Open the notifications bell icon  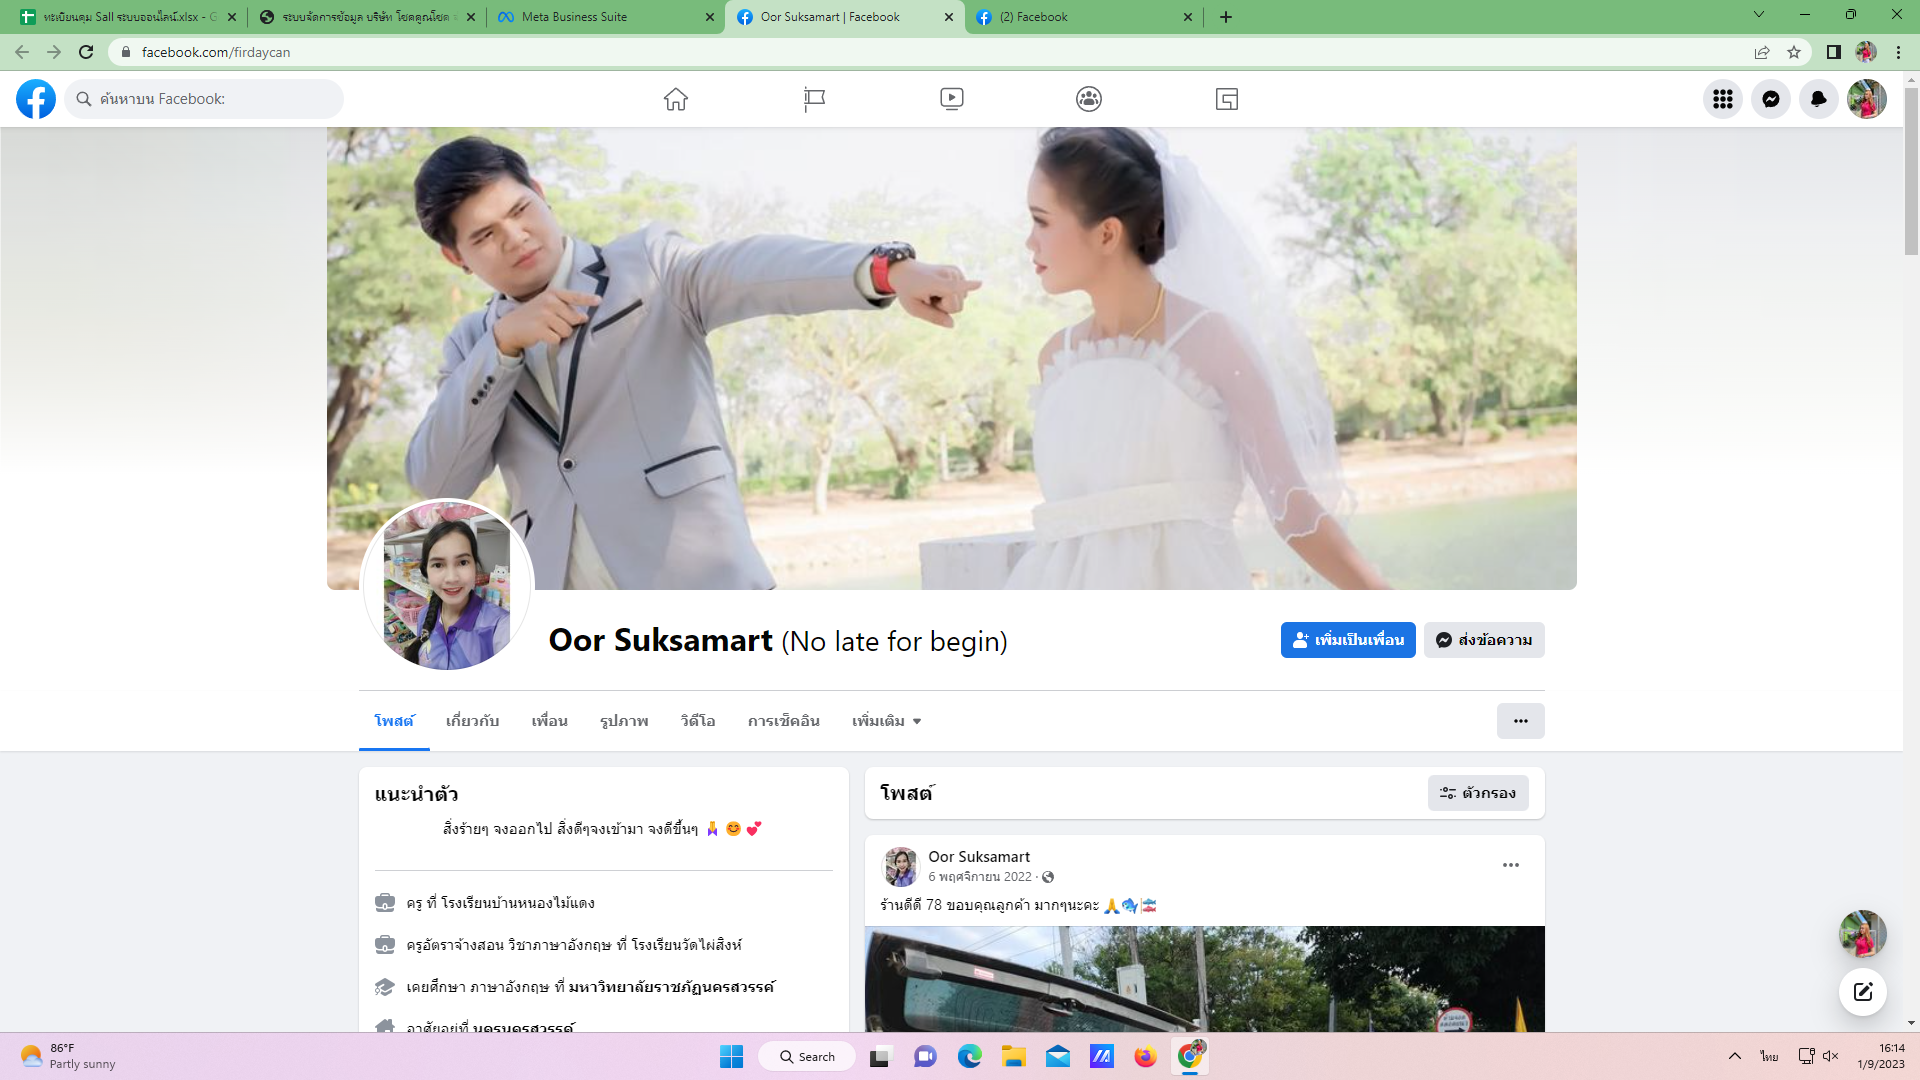[1818, 99]
